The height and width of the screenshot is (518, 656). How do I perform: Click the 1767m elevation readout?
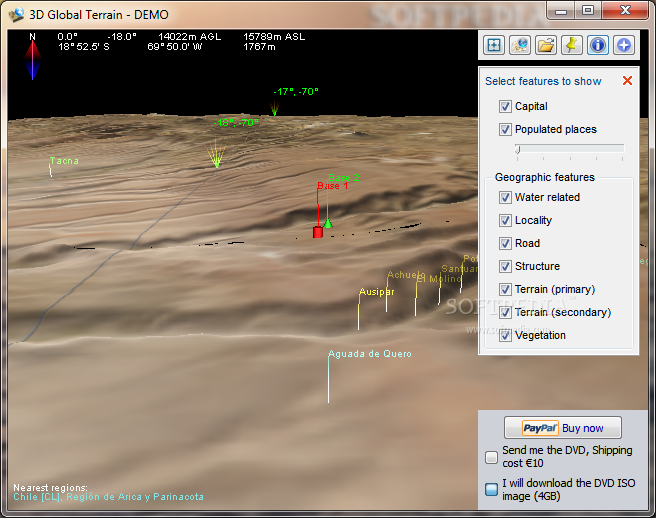(259, 47)
